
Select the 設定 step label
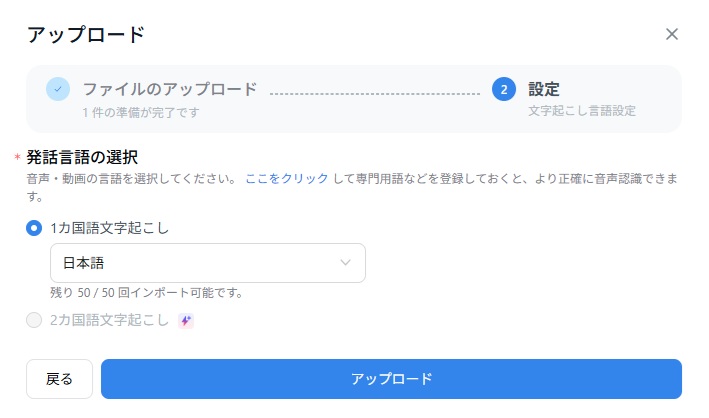pyautogui.click(x=544, y=89)
